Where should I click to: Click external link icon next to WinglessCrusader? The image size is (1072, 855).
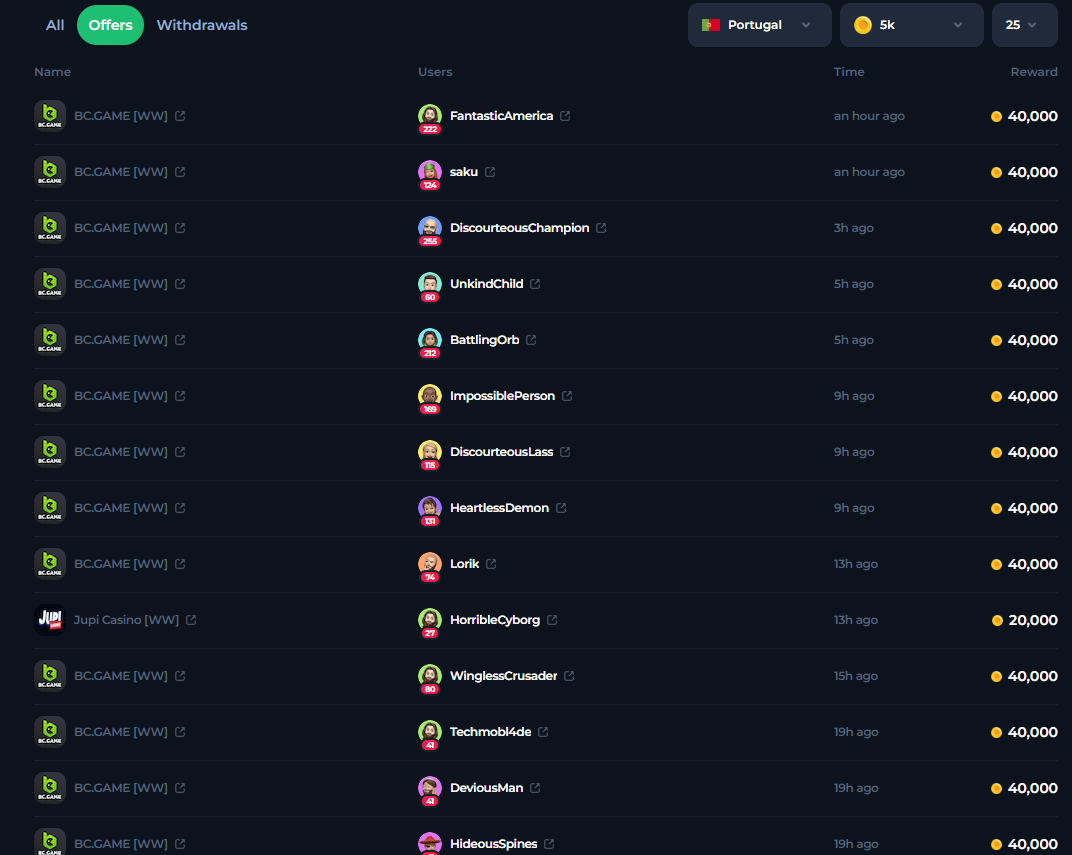[569, 676]
